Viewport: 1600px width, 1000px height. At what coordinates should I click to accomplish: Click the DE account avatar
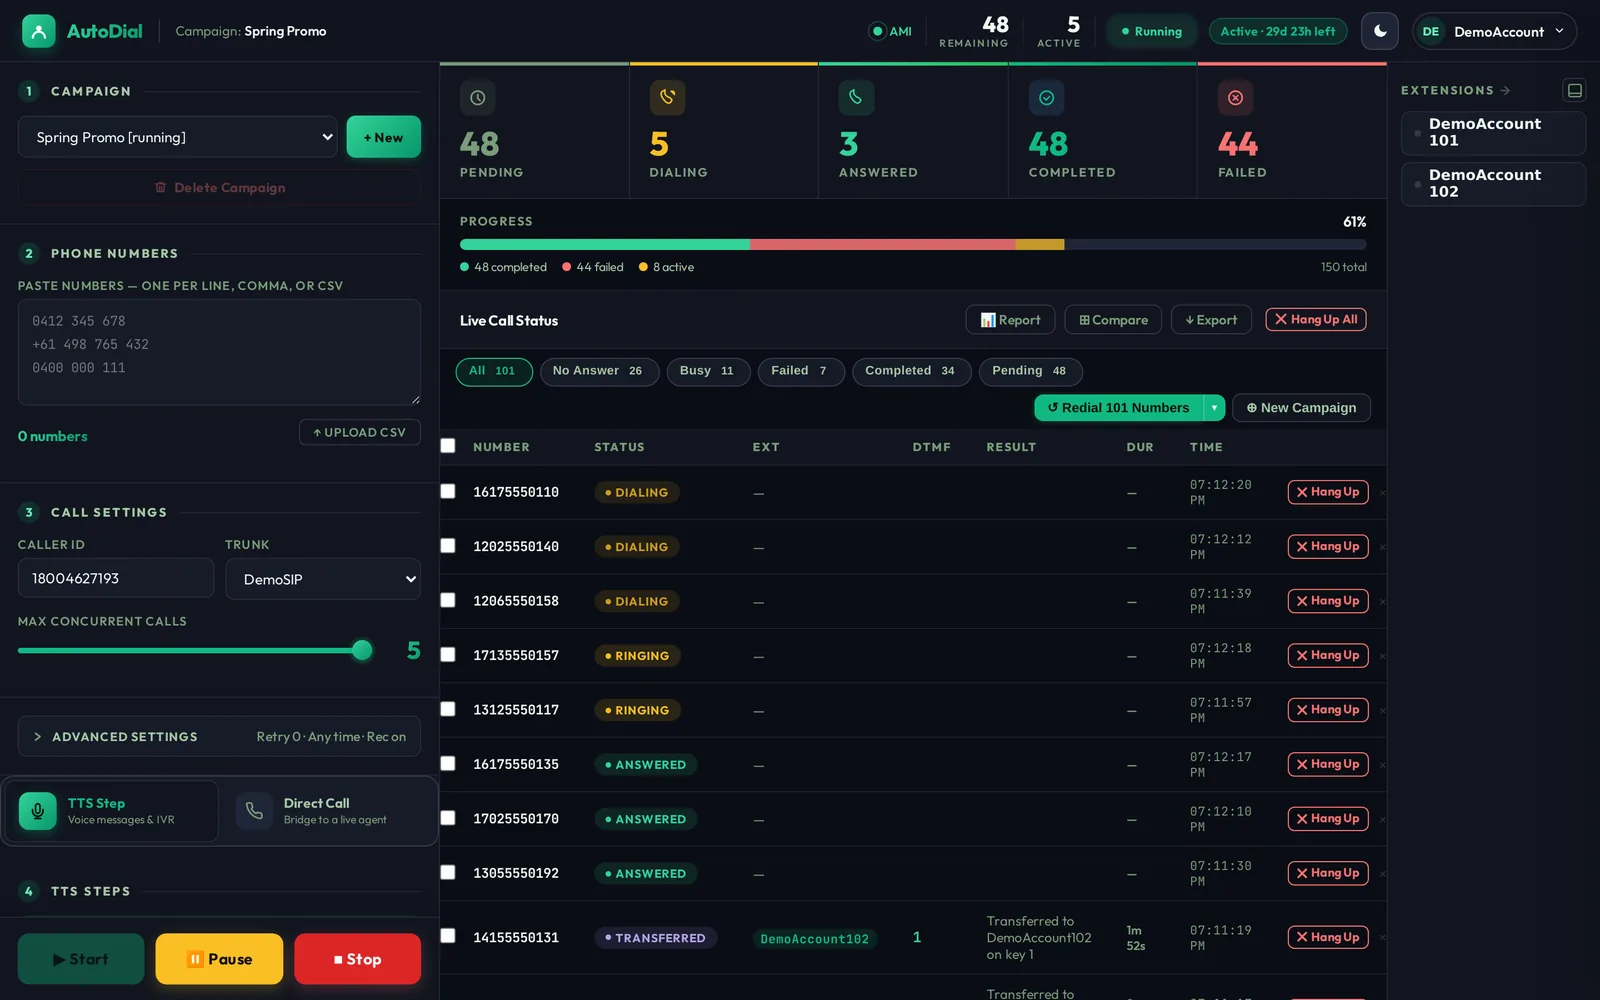pyautogui.click(x=1431, y=31)
